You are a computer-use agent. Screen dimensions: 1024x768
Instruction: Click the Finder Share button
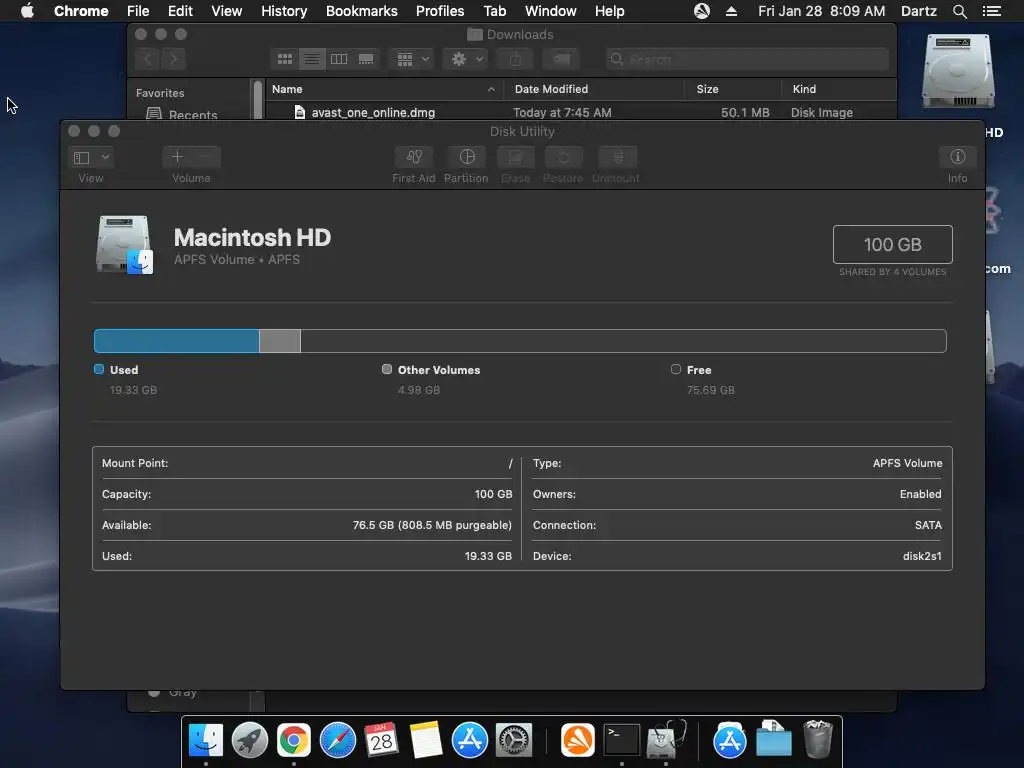click(515, 59)
